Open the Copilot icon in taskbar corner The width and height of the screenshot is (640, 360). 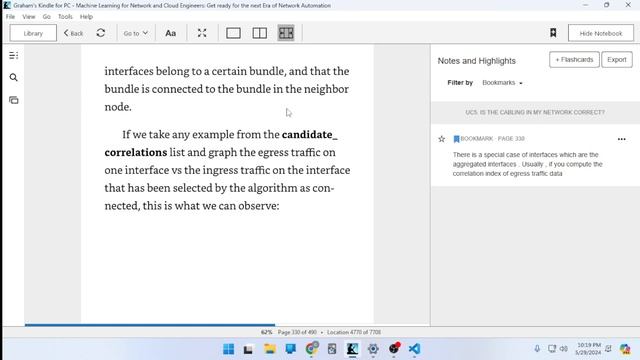click(625, 349)
